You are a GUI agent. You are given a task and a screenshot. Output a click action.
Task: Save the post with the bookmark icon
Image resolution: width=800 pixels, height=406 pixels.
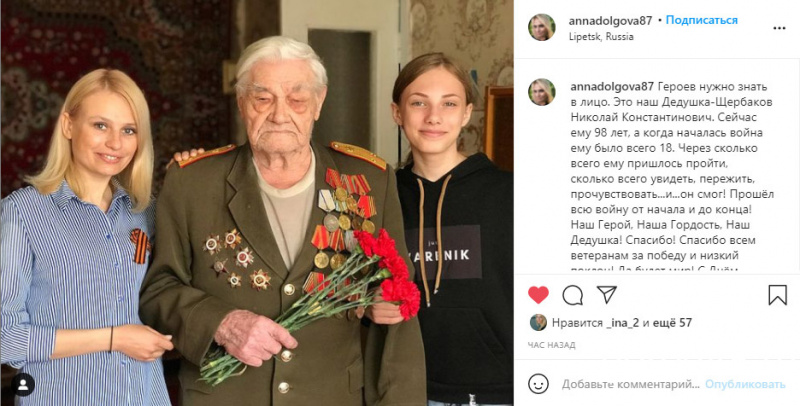(778, 295)
